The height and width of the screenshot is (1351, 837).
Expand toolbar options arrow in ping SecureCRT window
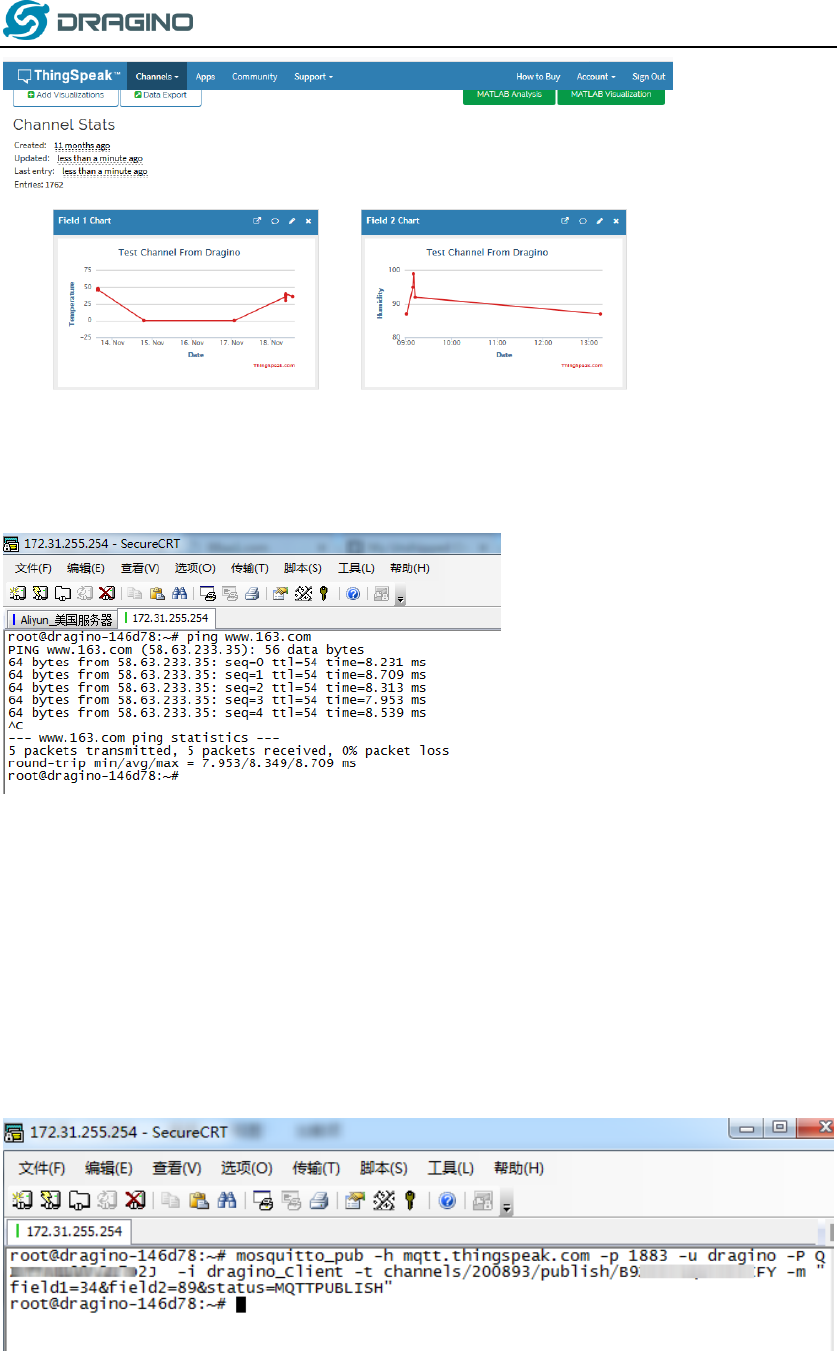click(400, 598)
